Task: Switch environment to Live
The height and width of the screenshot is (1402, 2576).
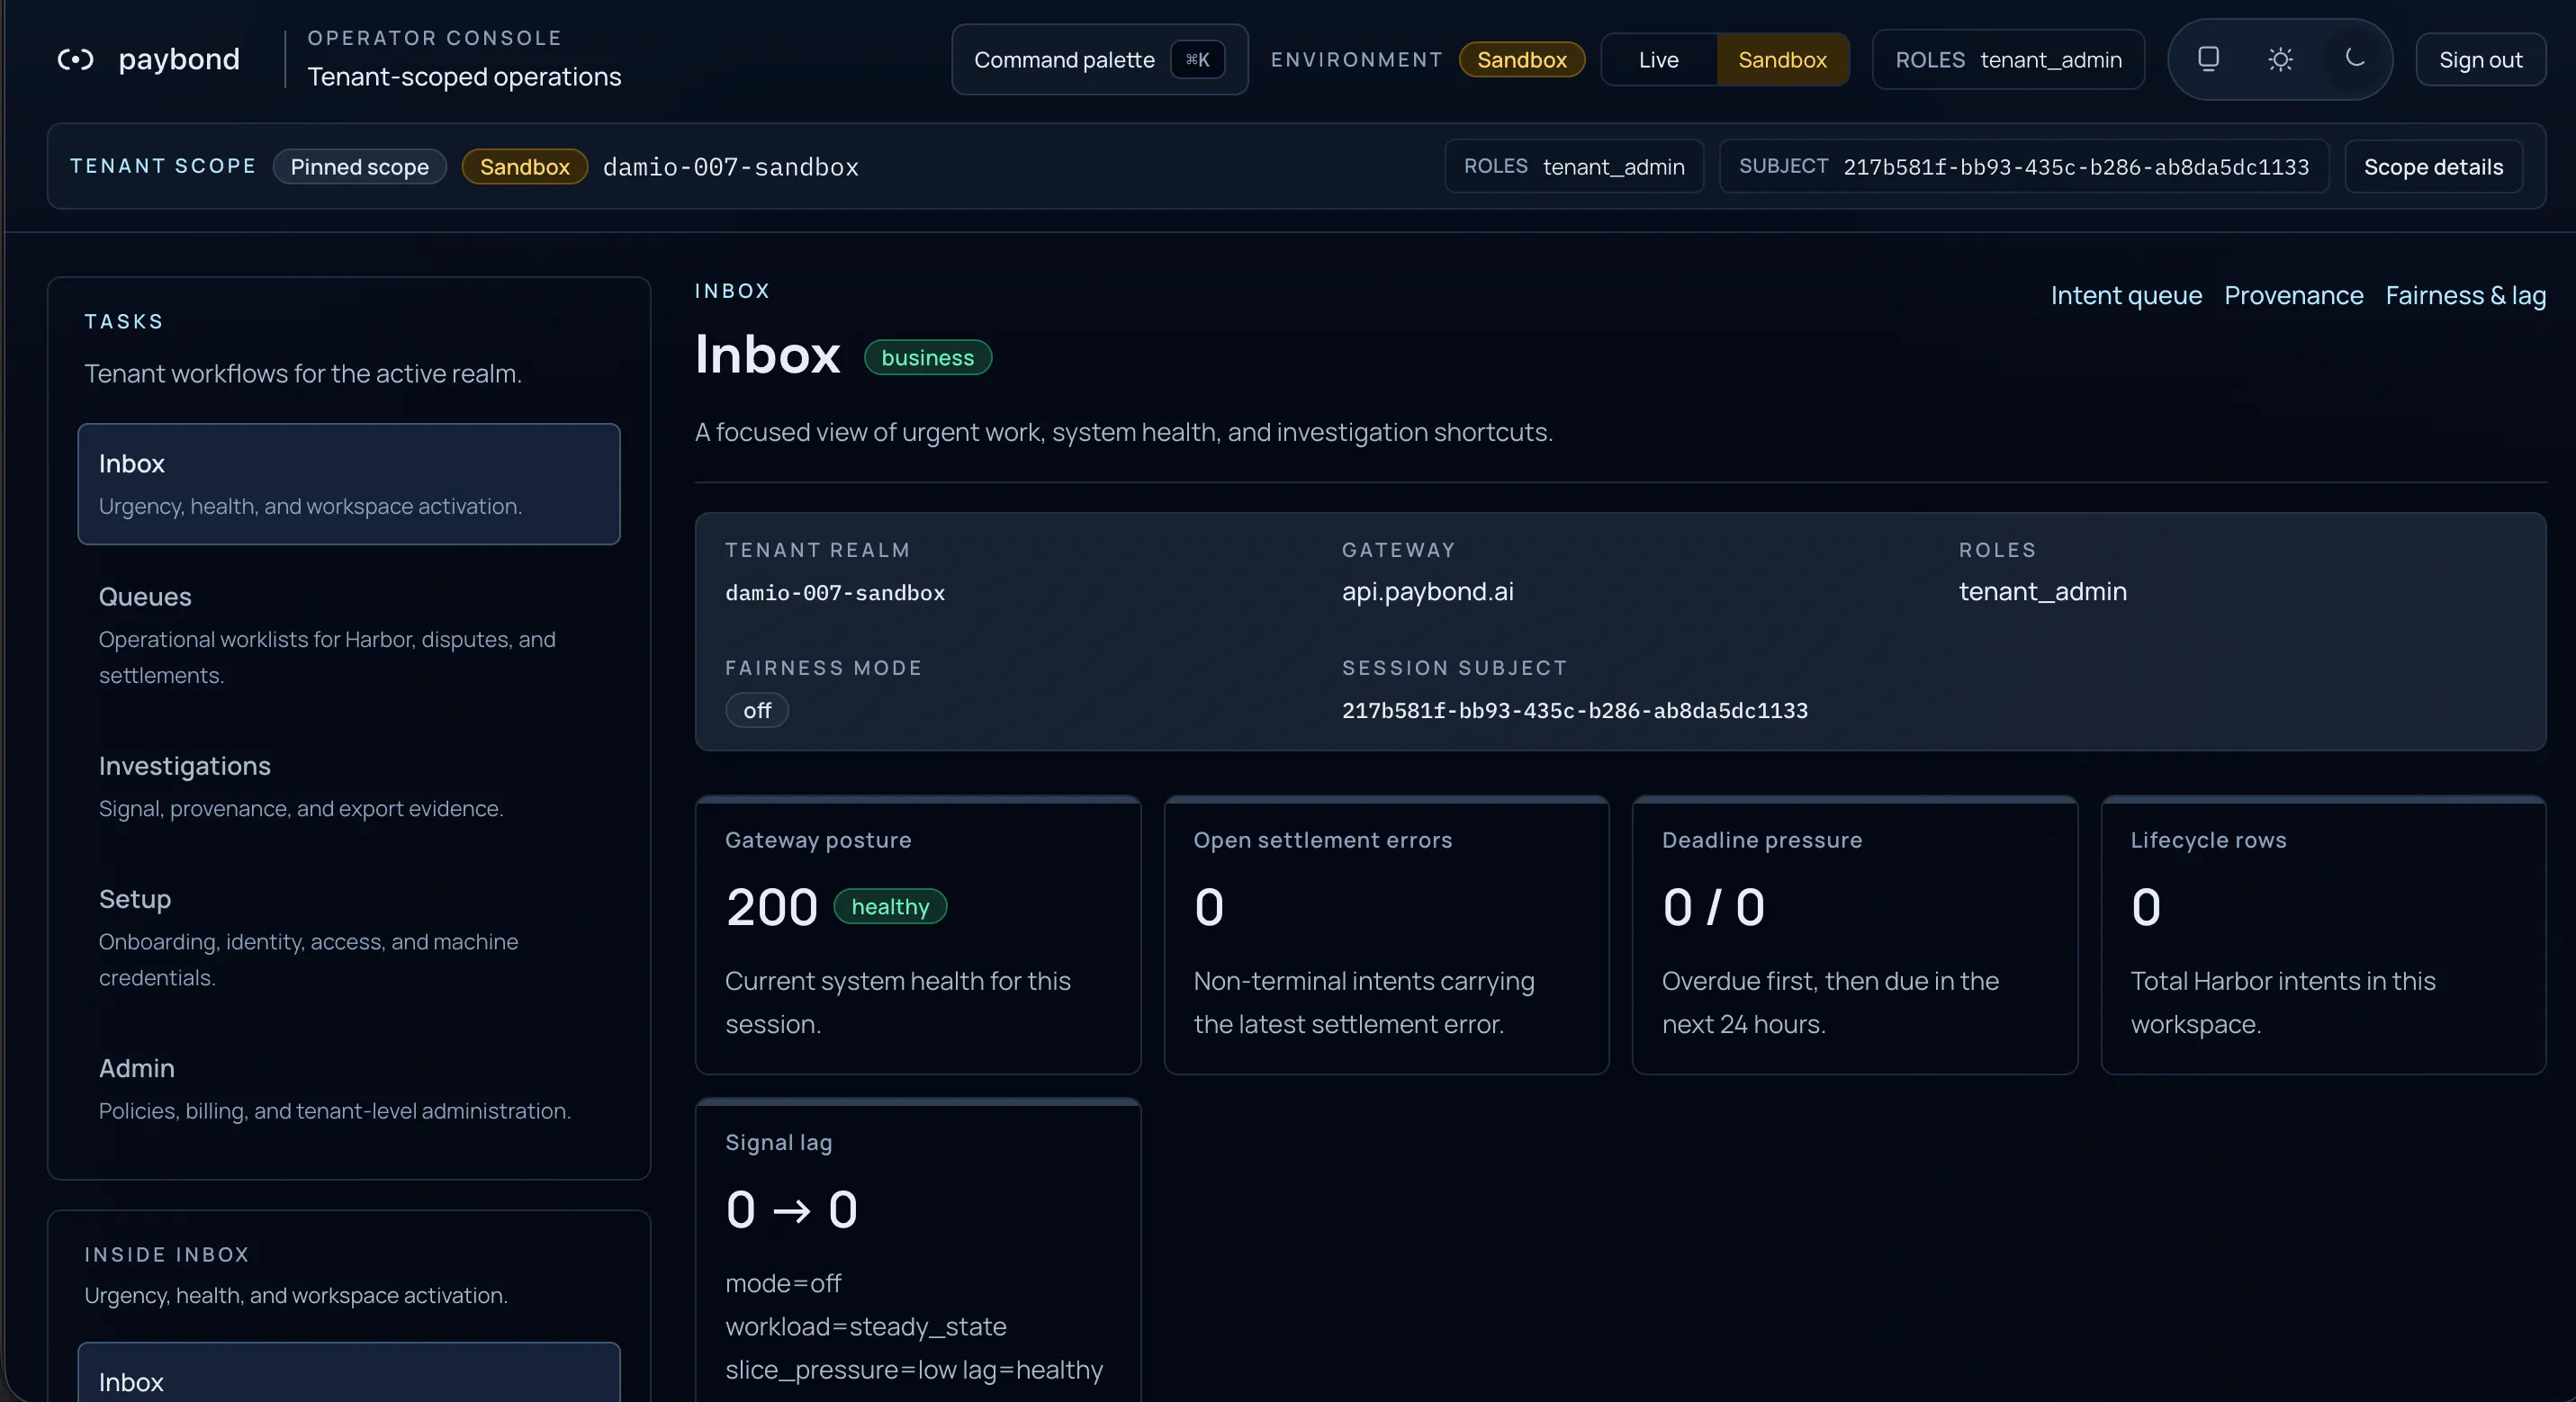Action: [1658, 60]
